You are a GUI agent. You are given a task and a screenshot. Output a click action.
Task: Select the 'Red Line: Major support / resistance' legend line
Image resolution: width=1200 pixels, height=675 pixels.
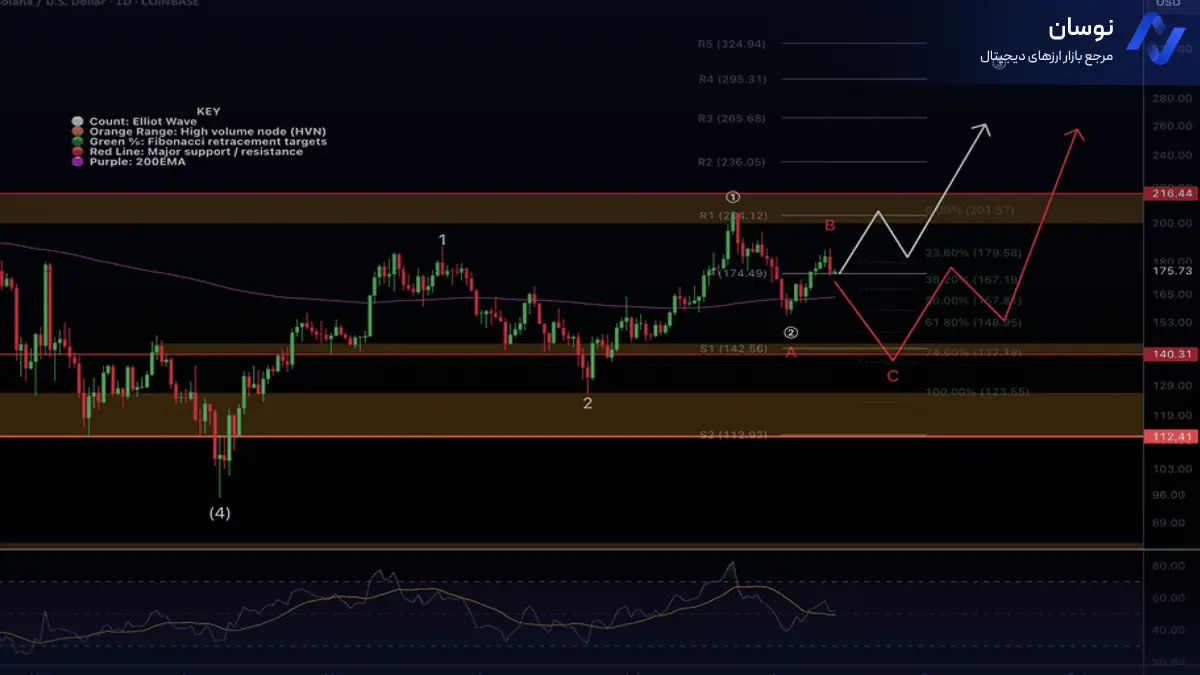[x=196, y=152]
